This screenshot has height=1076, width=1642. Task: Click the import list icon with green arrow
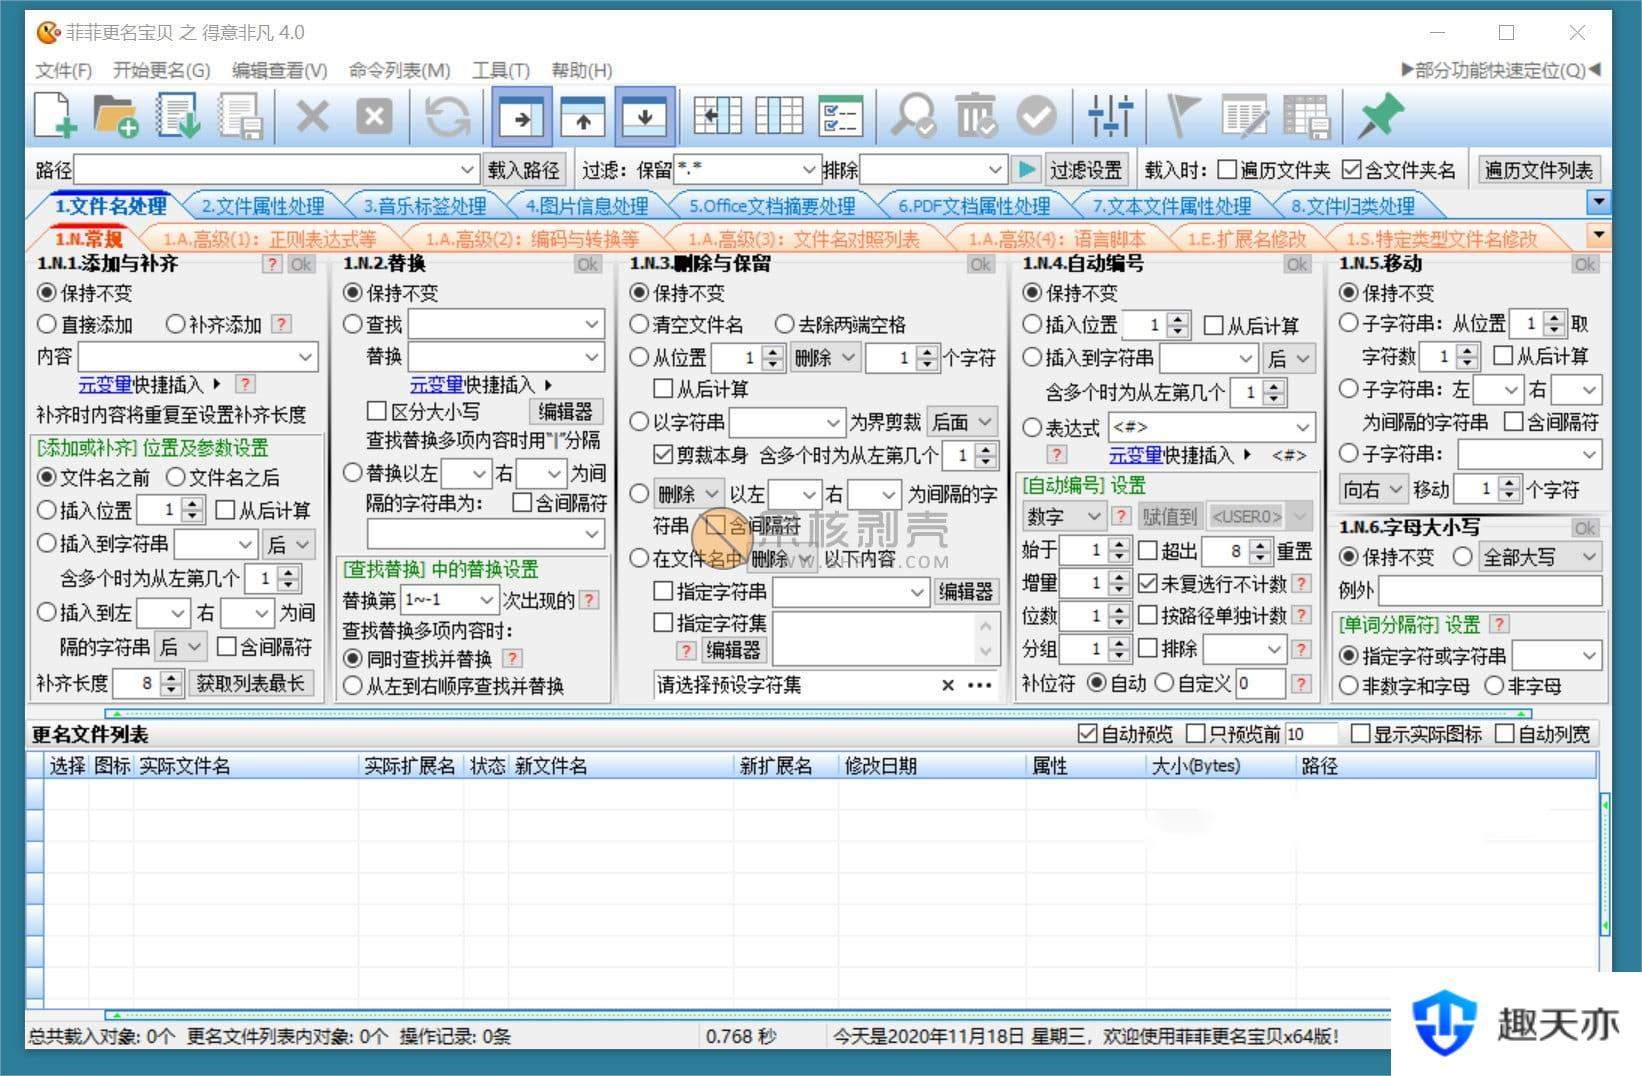click(179, 116)
